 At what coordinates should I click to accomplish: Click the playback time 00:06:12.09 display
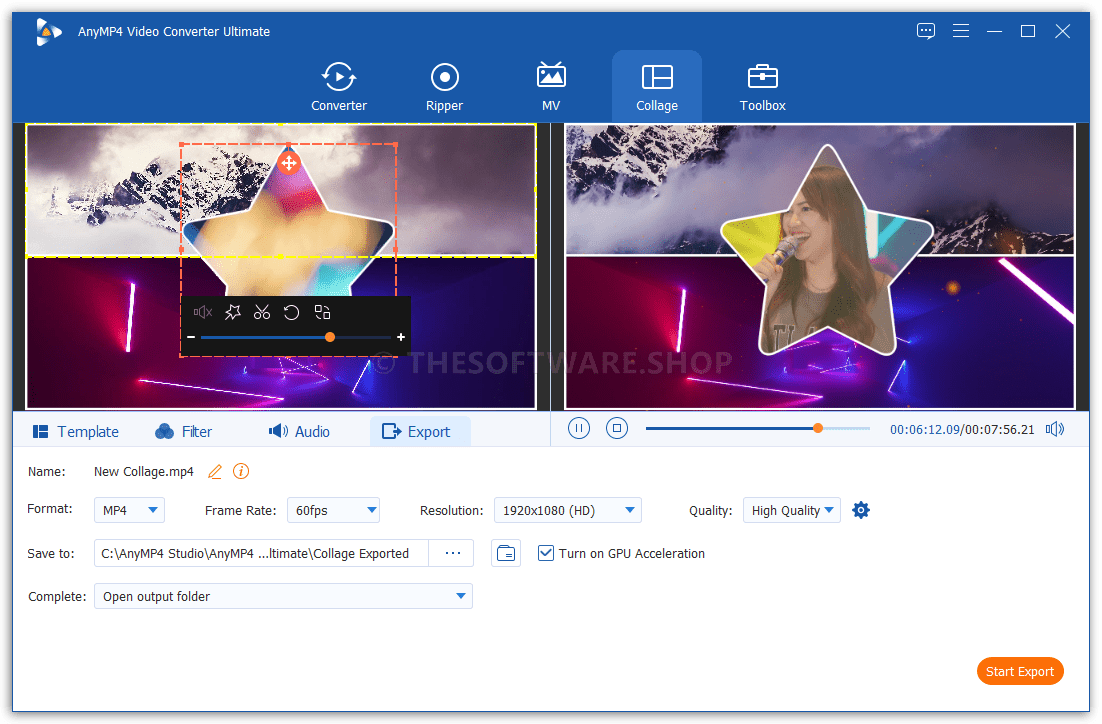click(924, 429)
